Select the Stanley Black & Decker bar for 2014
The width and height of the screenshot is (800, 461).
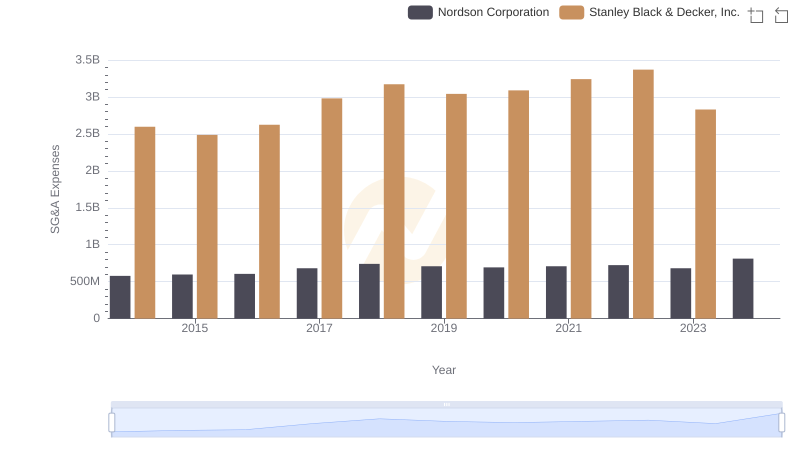[x=145, y=223]
